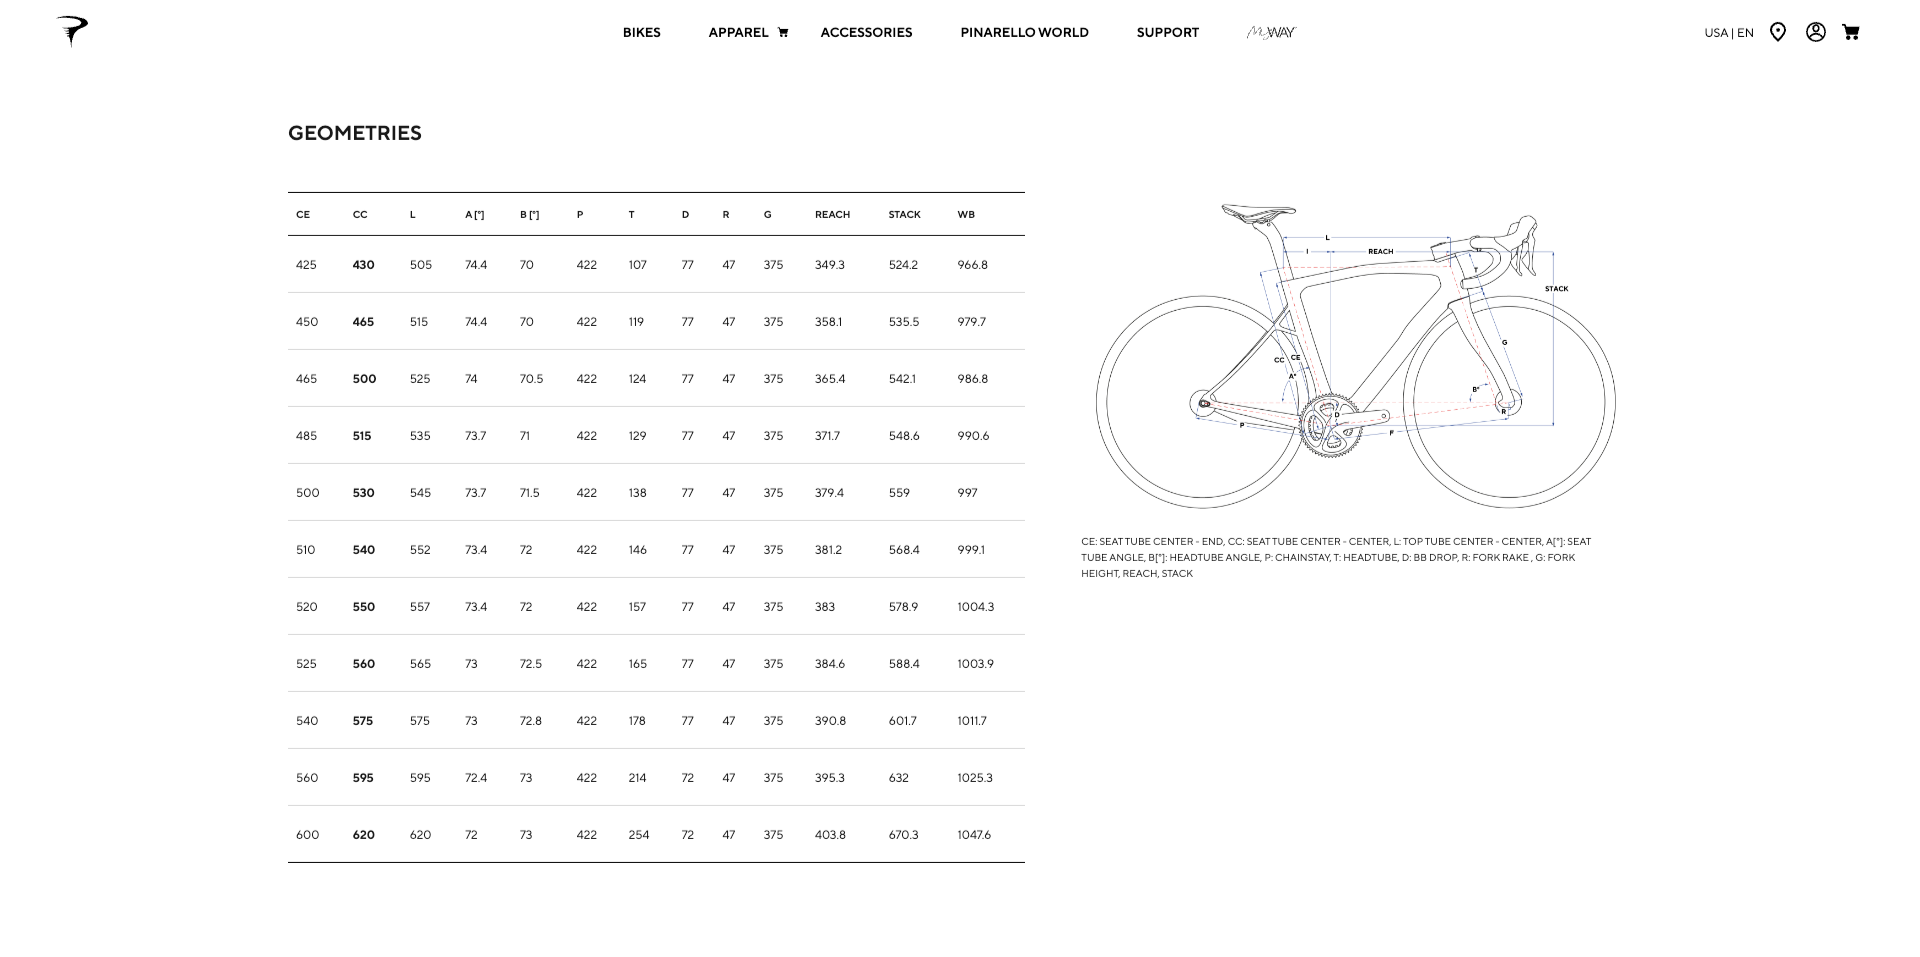Open the Apparel menu
The image size is (1920, 957).
point(738,33)
